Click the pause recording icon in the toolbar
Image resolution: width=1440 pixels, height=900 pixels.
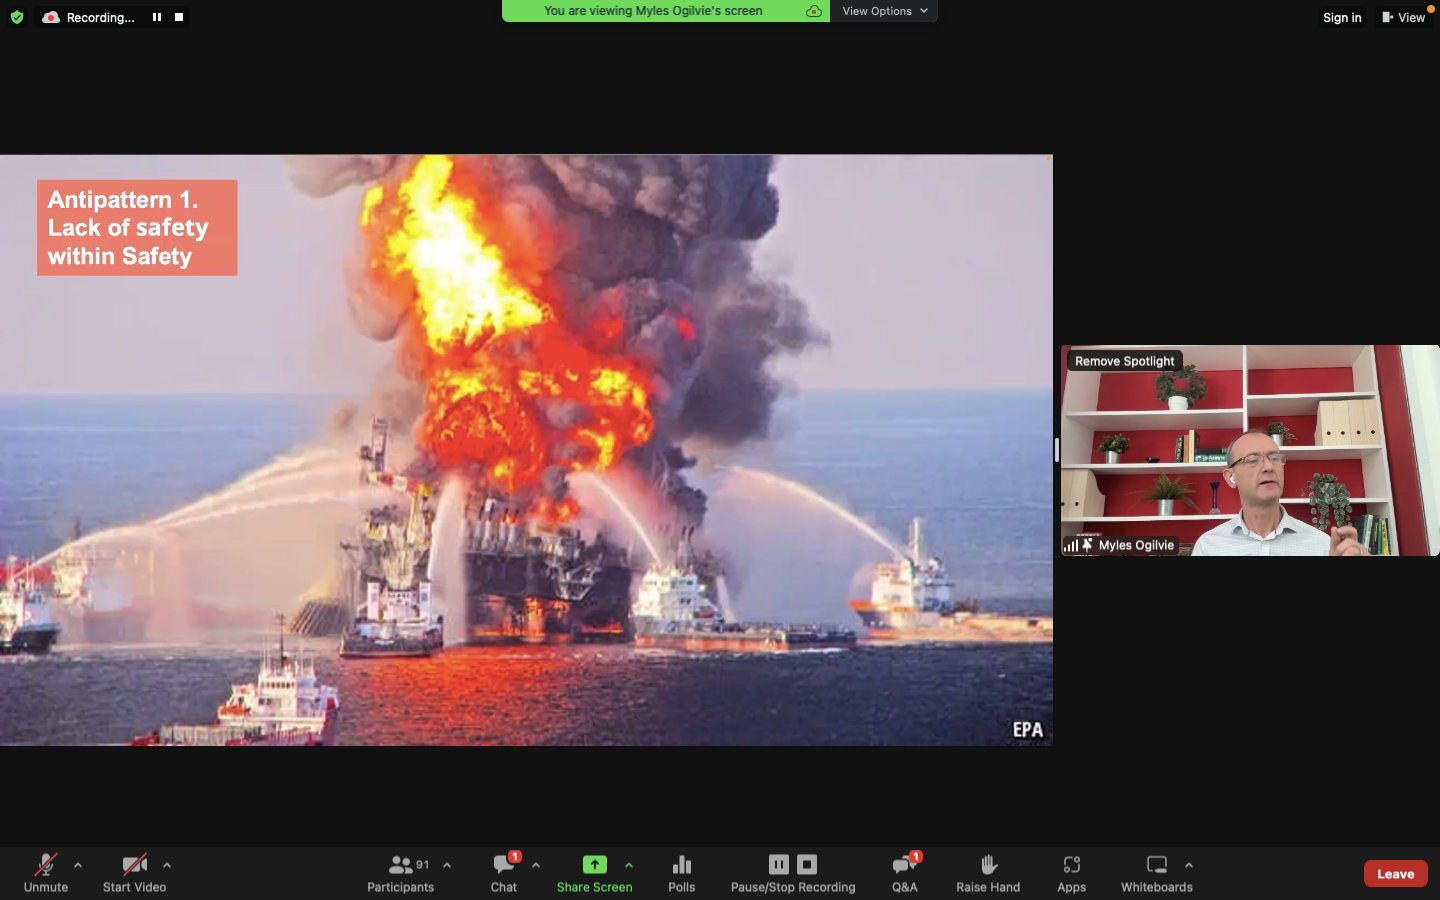tap(779, 864)
